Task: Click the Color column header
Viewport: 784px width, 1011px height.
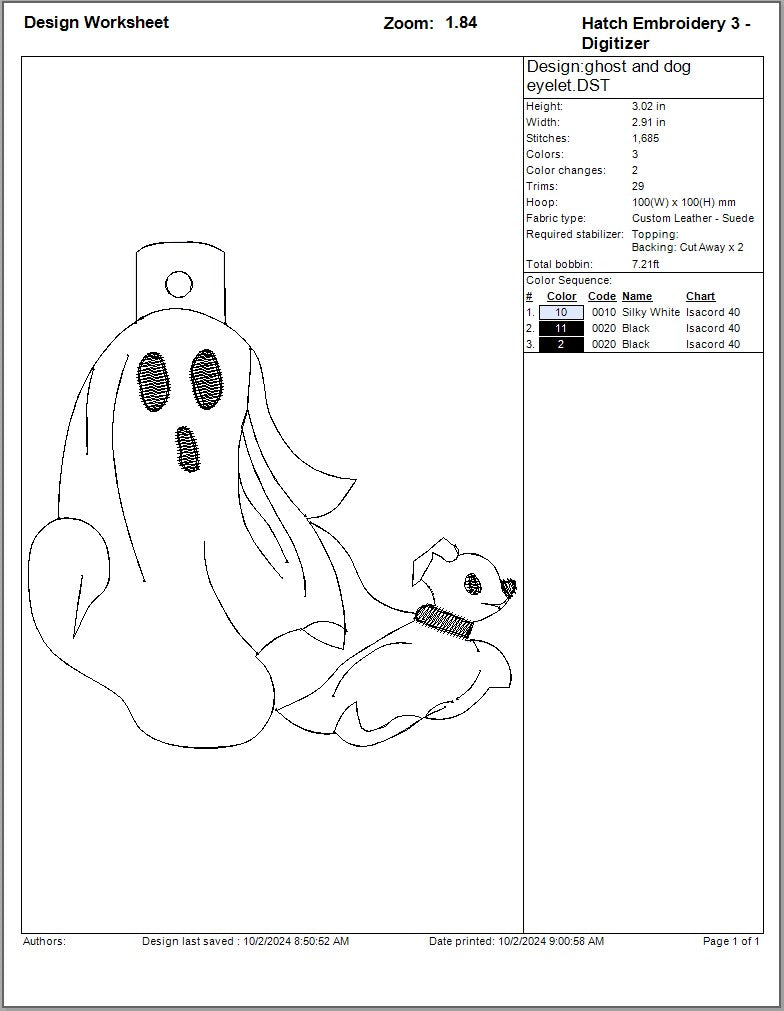Action: coord(561,296)
